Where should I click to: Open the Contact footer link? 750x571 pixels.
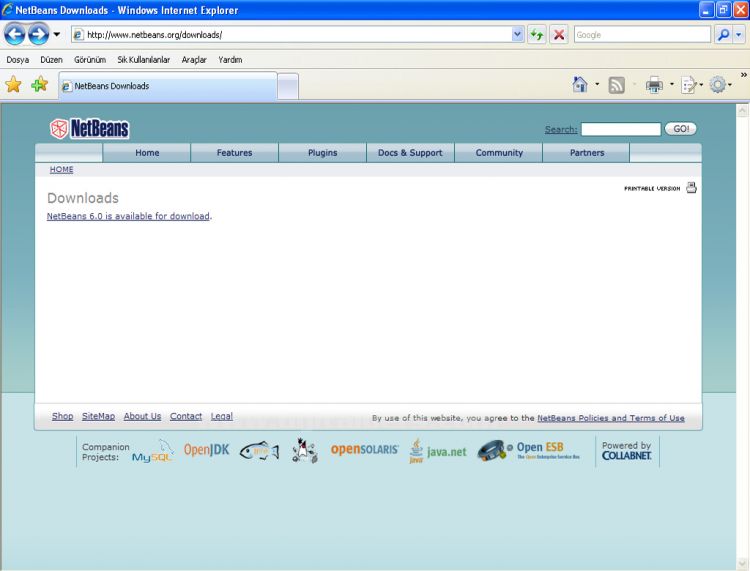pos(186,416)
